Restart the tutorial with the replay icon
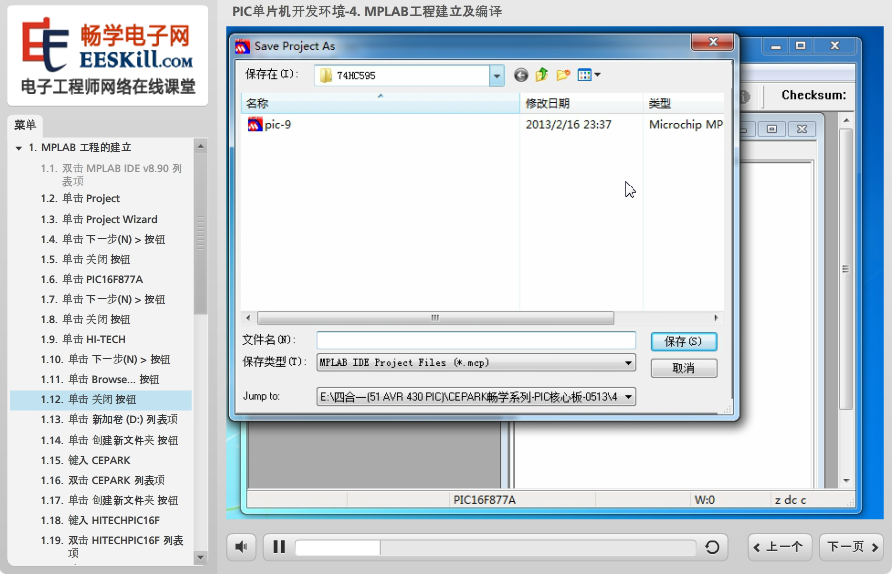This screenshot has width=892, height=574. click(712, 547)
